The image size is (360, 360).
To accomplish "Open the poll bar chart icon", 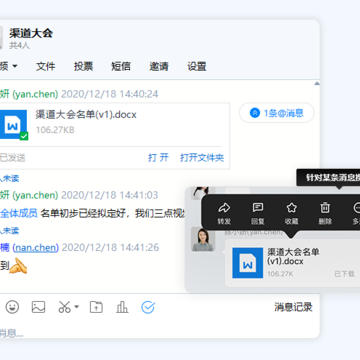I will (122, 307).
